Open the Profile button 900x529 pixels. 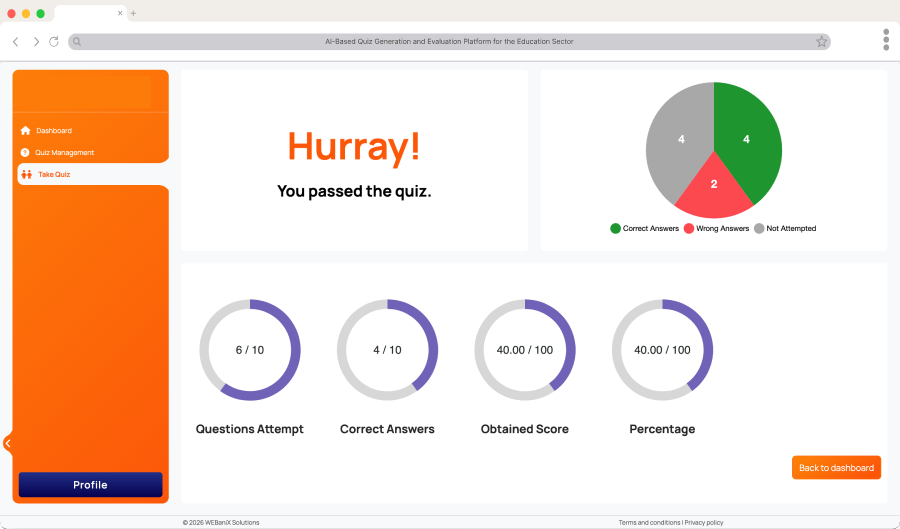(x=90, y=485)
